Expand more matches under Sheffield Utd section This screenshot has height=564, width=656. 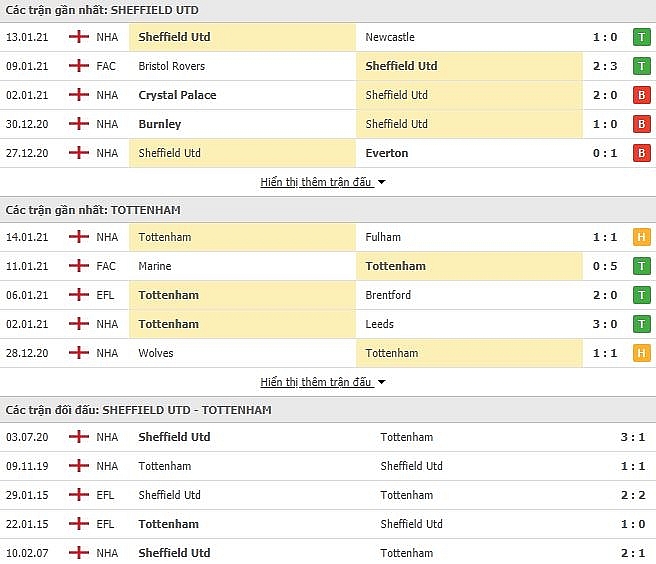click(316, 182)
